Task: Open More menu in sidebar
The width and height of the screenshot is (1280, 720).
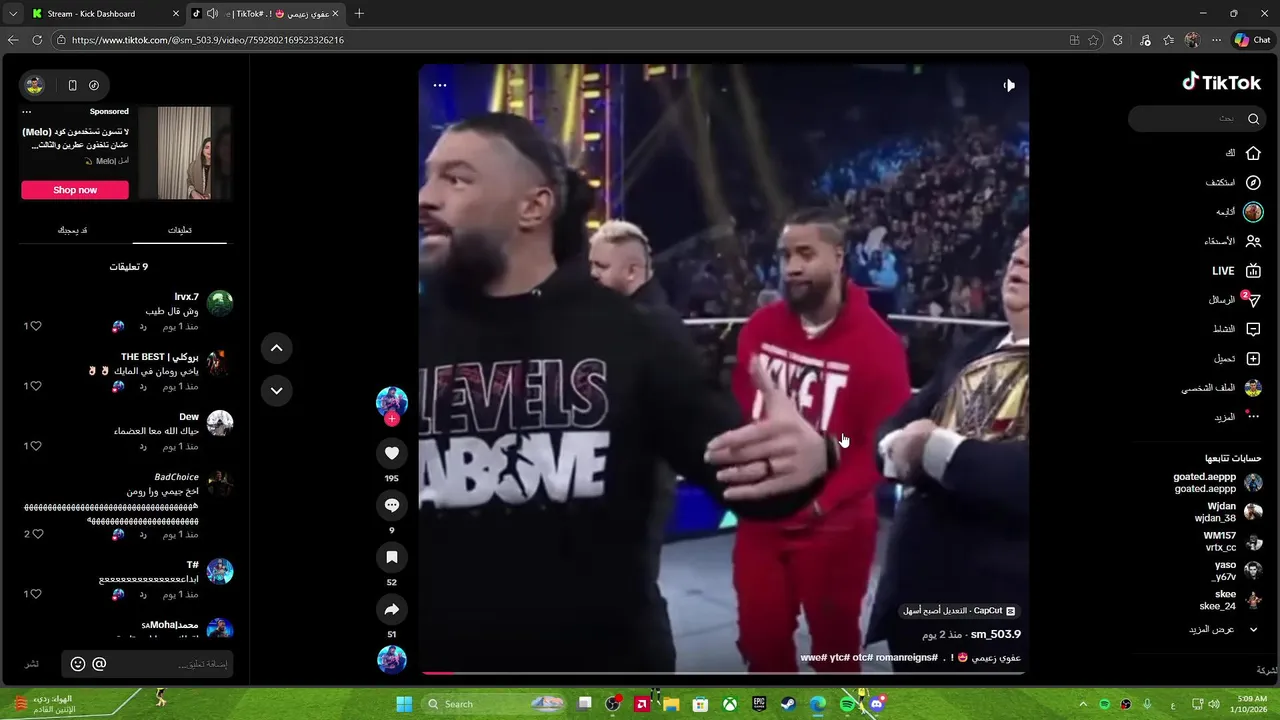Action: 1238,417
